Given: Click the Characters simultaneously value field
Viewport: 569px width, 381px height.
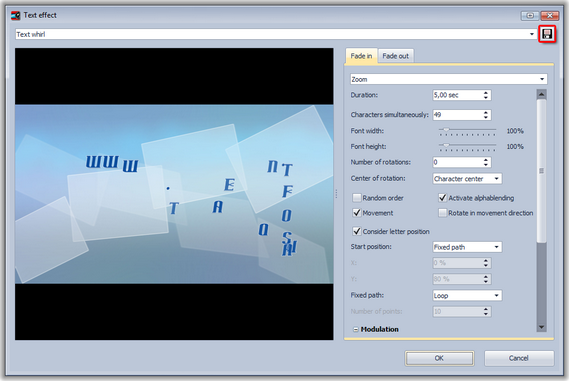Looking at the screenshot, I should coord(457,115).
